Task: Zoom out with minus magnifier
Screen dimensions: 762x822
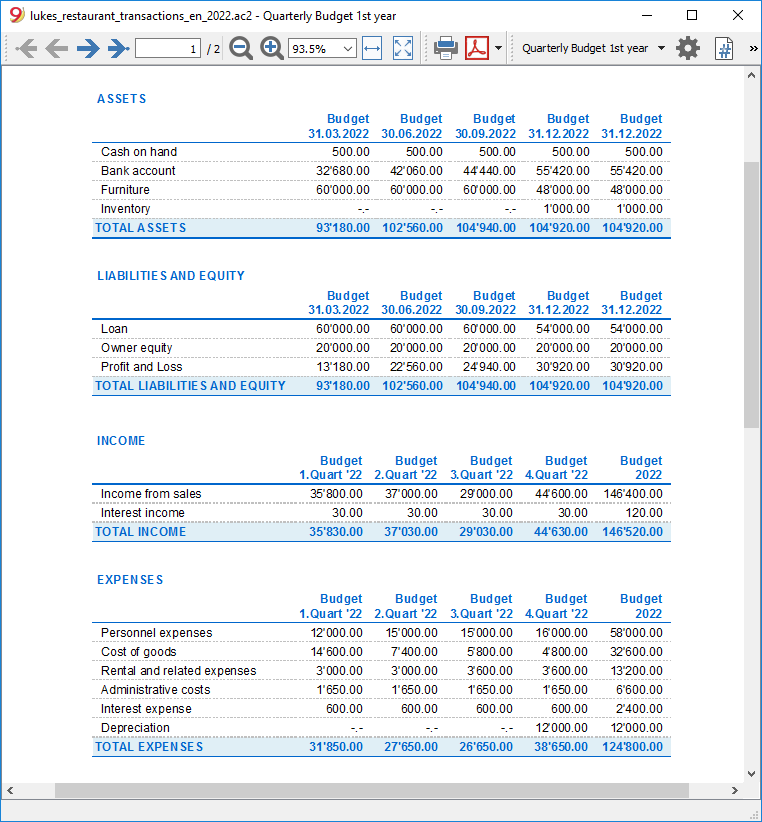Action: 241,48
